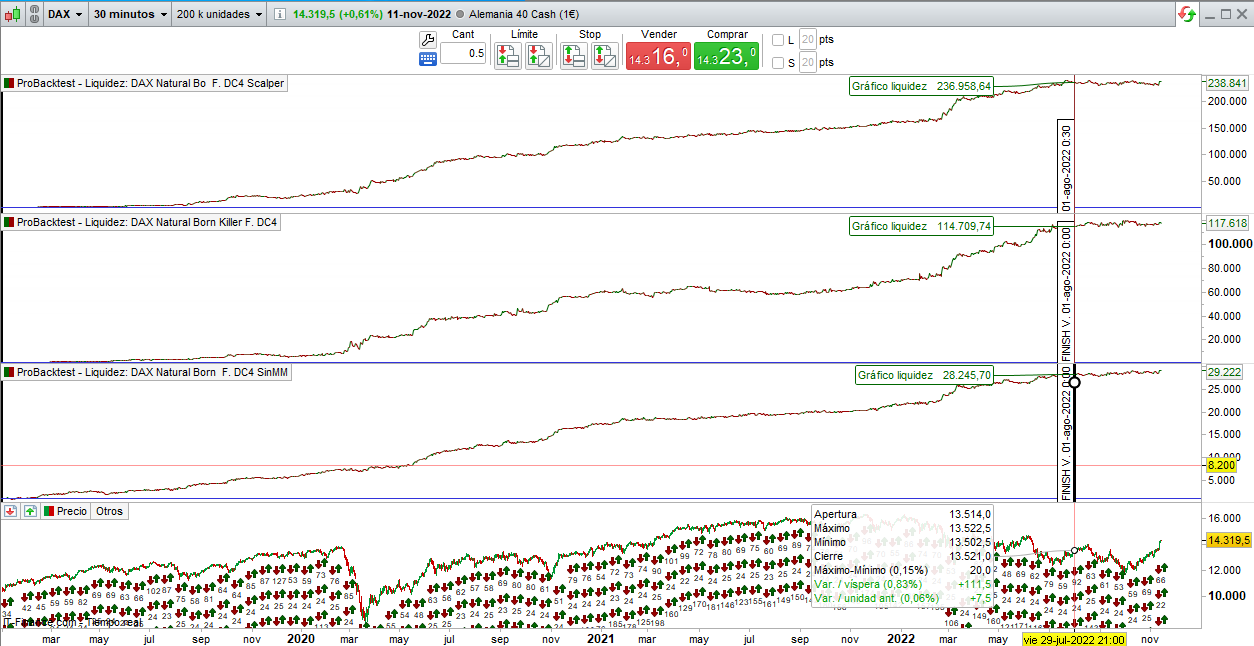Click the DC4 SinMM backtest panel label
Viewport: 1254px width, 646px height.
pos(147,373)
